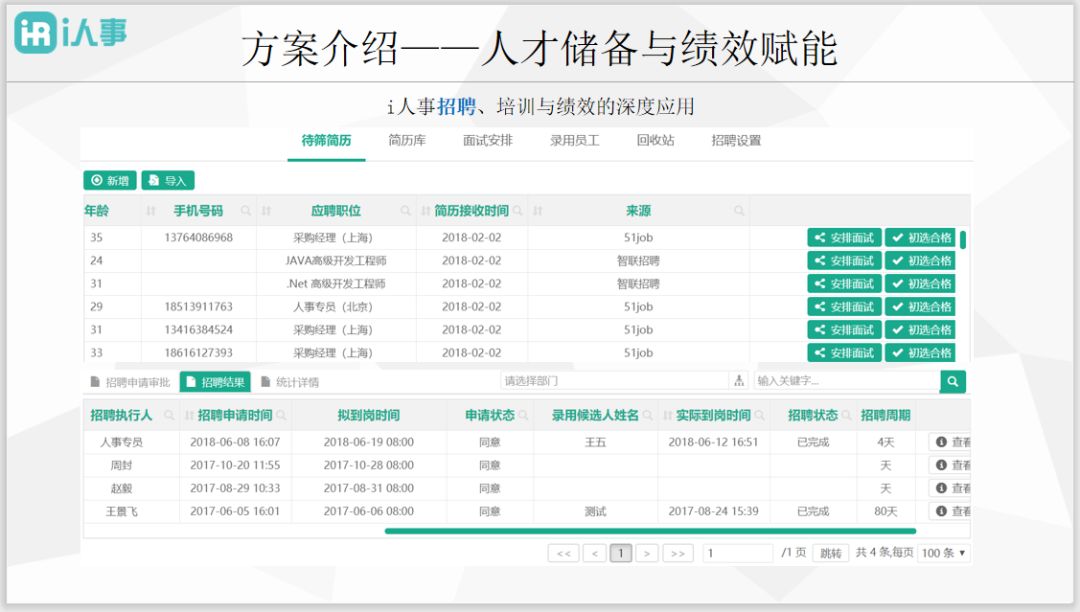Open the 请选择部门 department selector
This screenshot has width=1080, height=612.
point(600,381)
